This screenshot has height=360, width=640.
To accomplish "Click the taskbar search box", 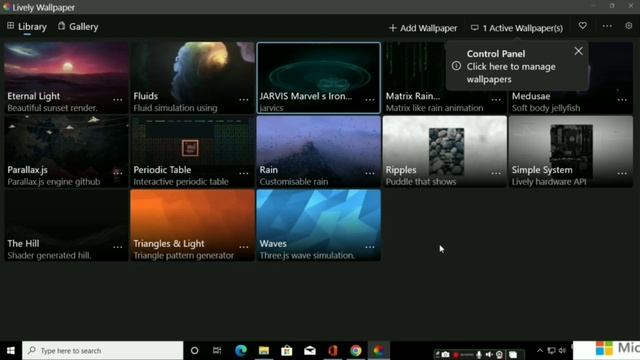I will (x=102, y=351).
